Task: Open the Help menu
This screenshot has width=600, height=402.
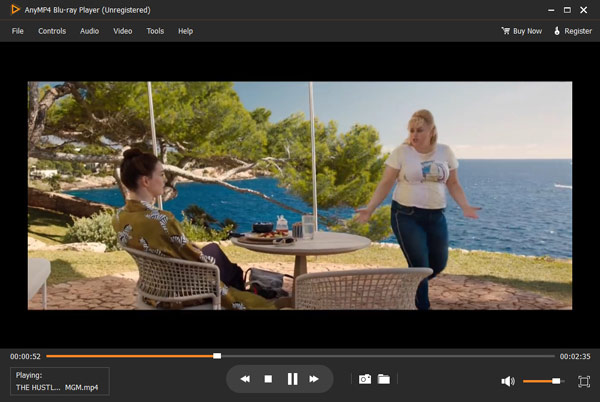Action: [185, 31]
